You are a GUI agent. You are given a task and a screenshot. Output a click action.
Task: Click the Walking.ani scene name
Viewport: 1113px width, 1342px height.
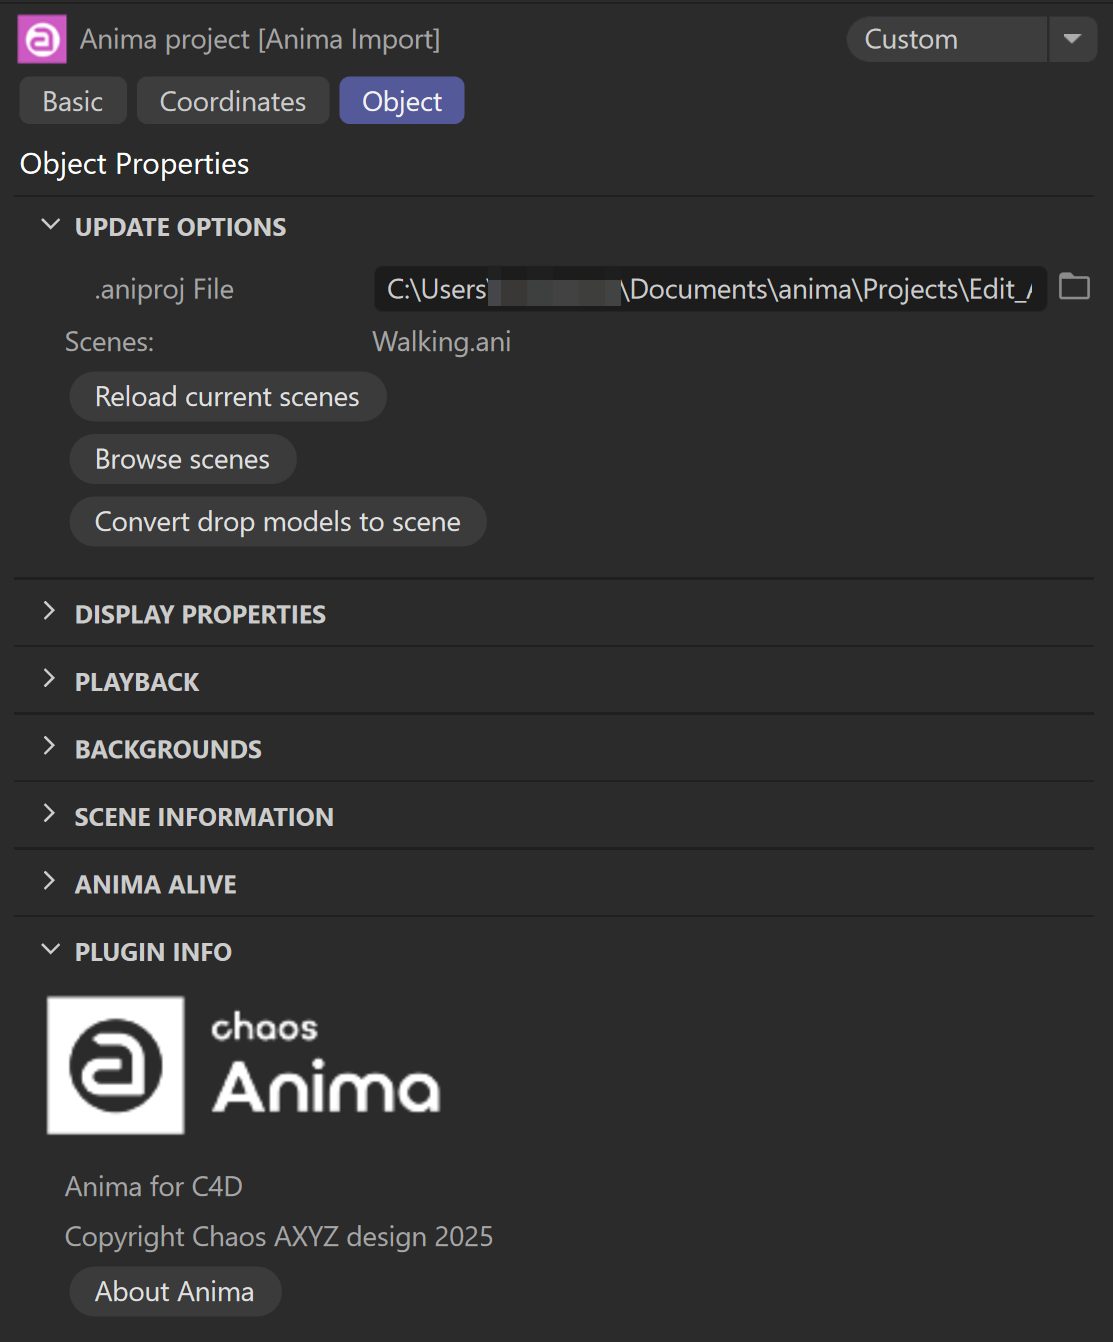(442, 342)
